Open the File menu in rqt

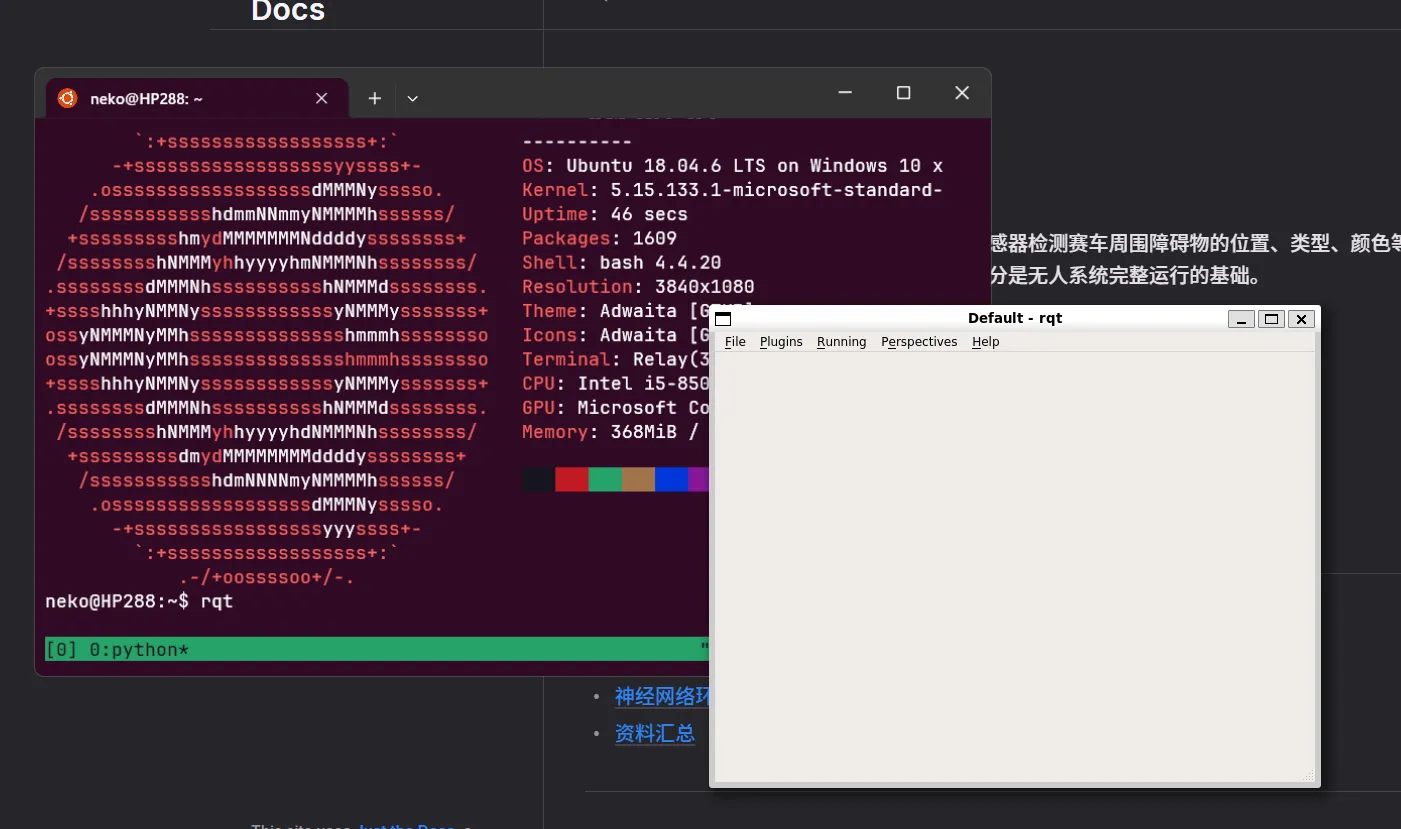[x=735, y=341]
